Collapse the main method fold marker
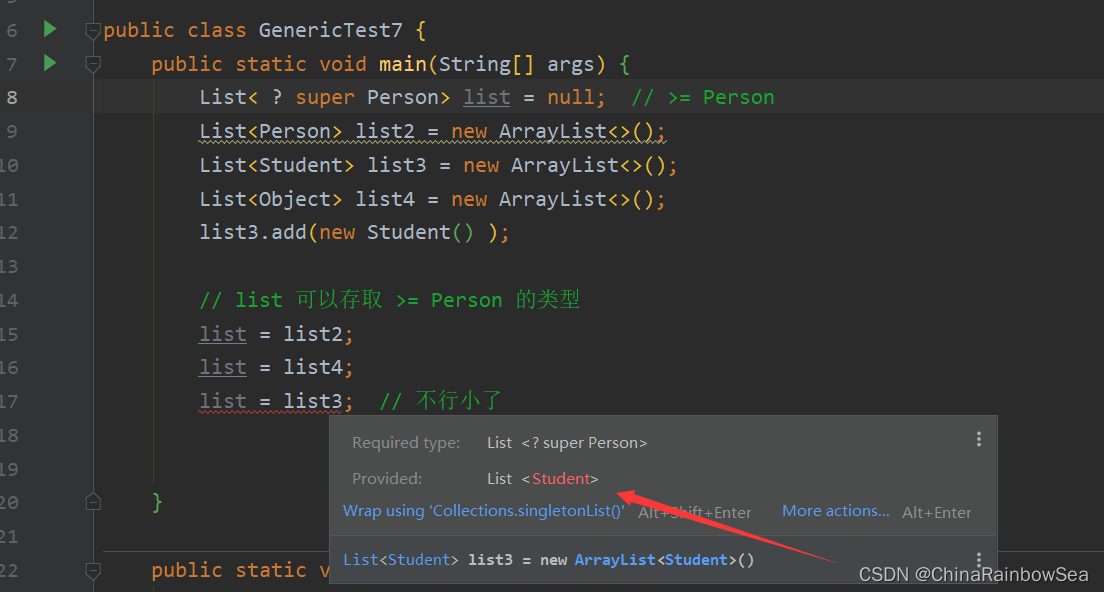Screen dimensions: 1104x592 [x=92, y=65]
